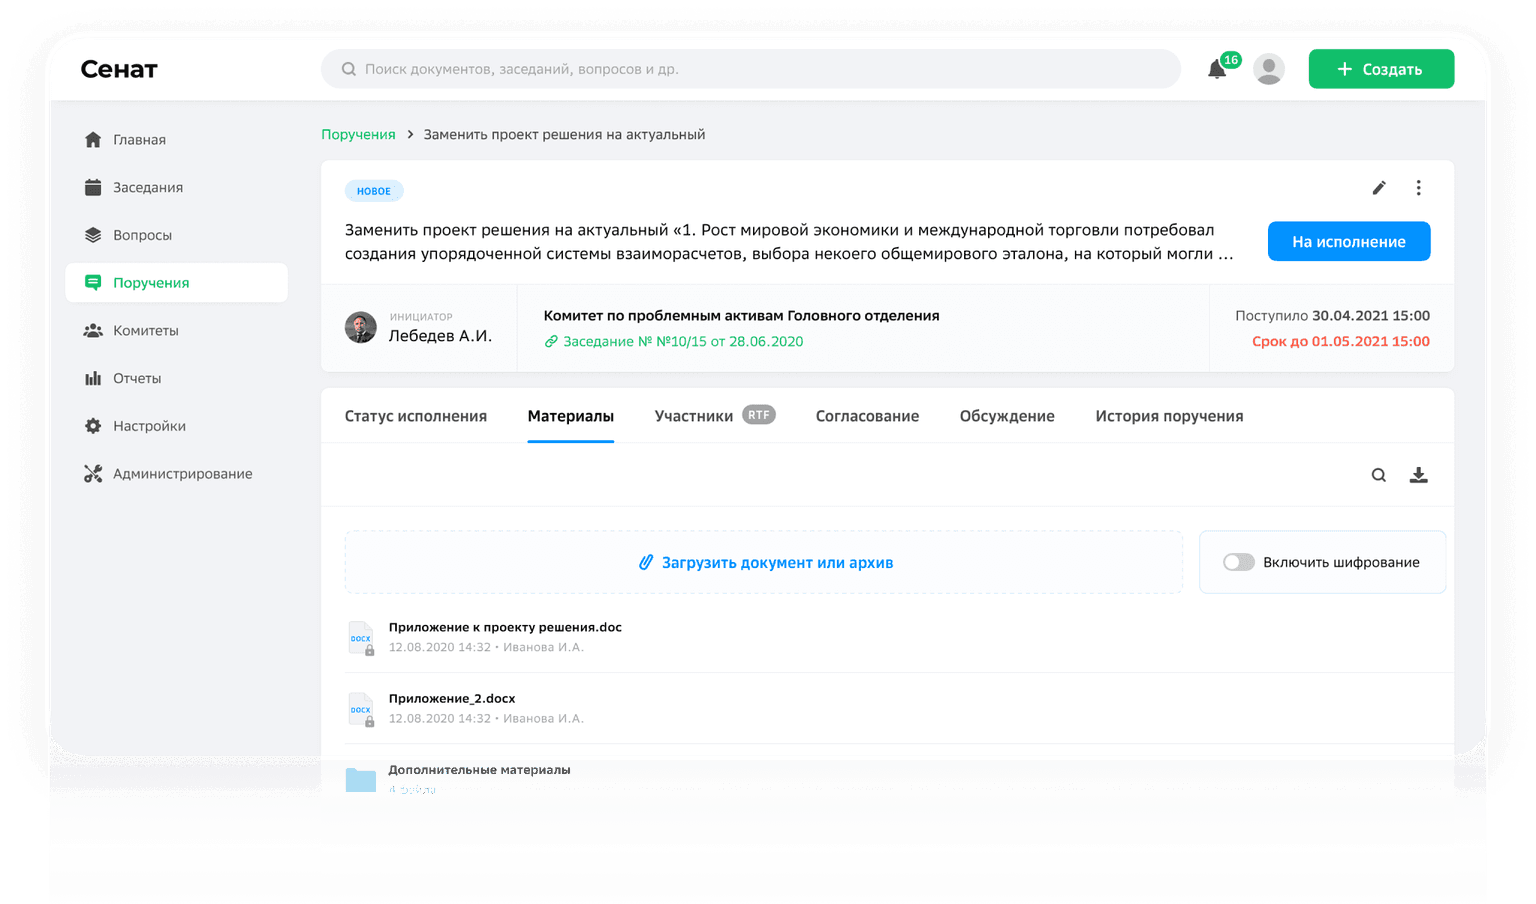Screen dimensions: 1536x904
Task: Open Вопросы in the sidebar
Action: [x=177, y=235]
